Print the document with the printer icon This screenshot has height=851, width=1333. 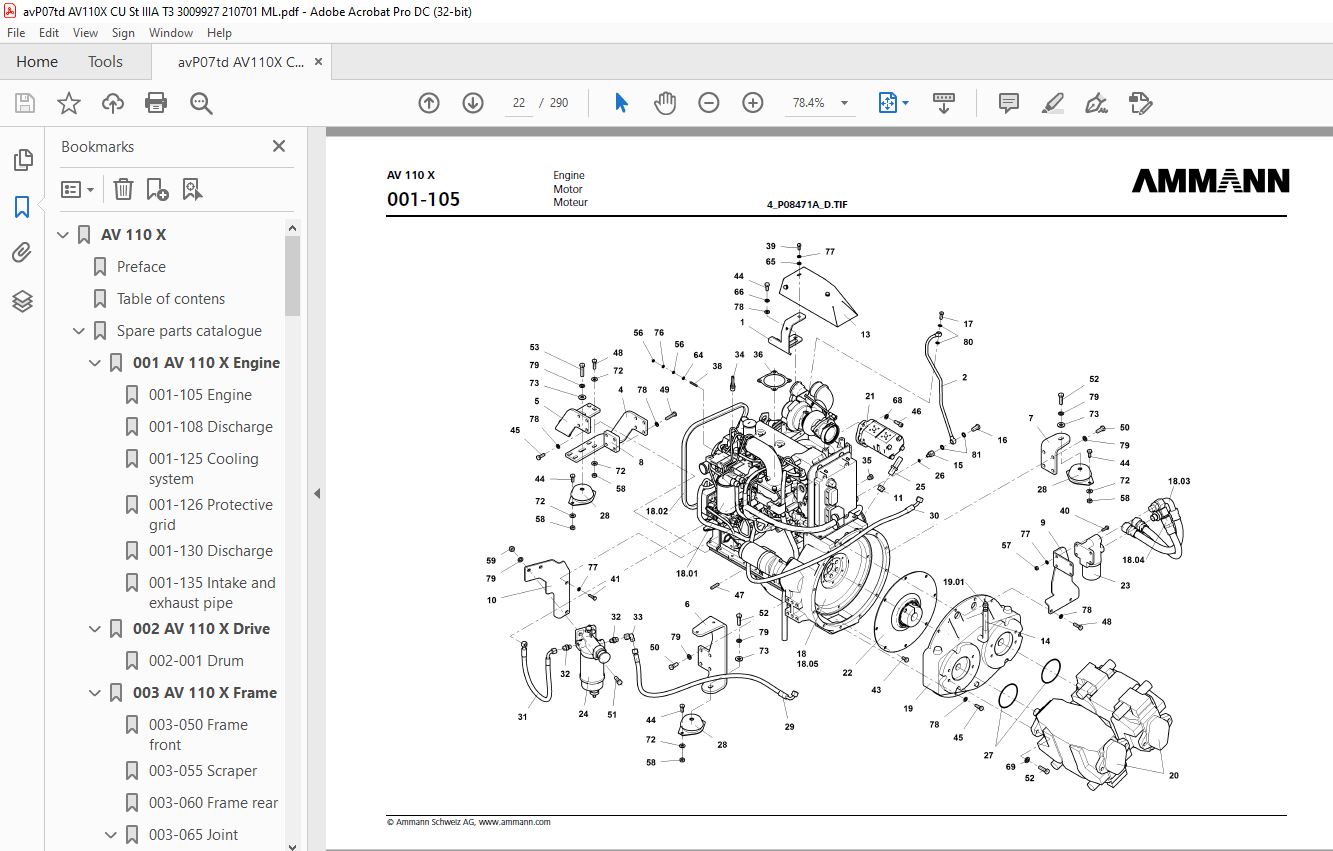156,103
